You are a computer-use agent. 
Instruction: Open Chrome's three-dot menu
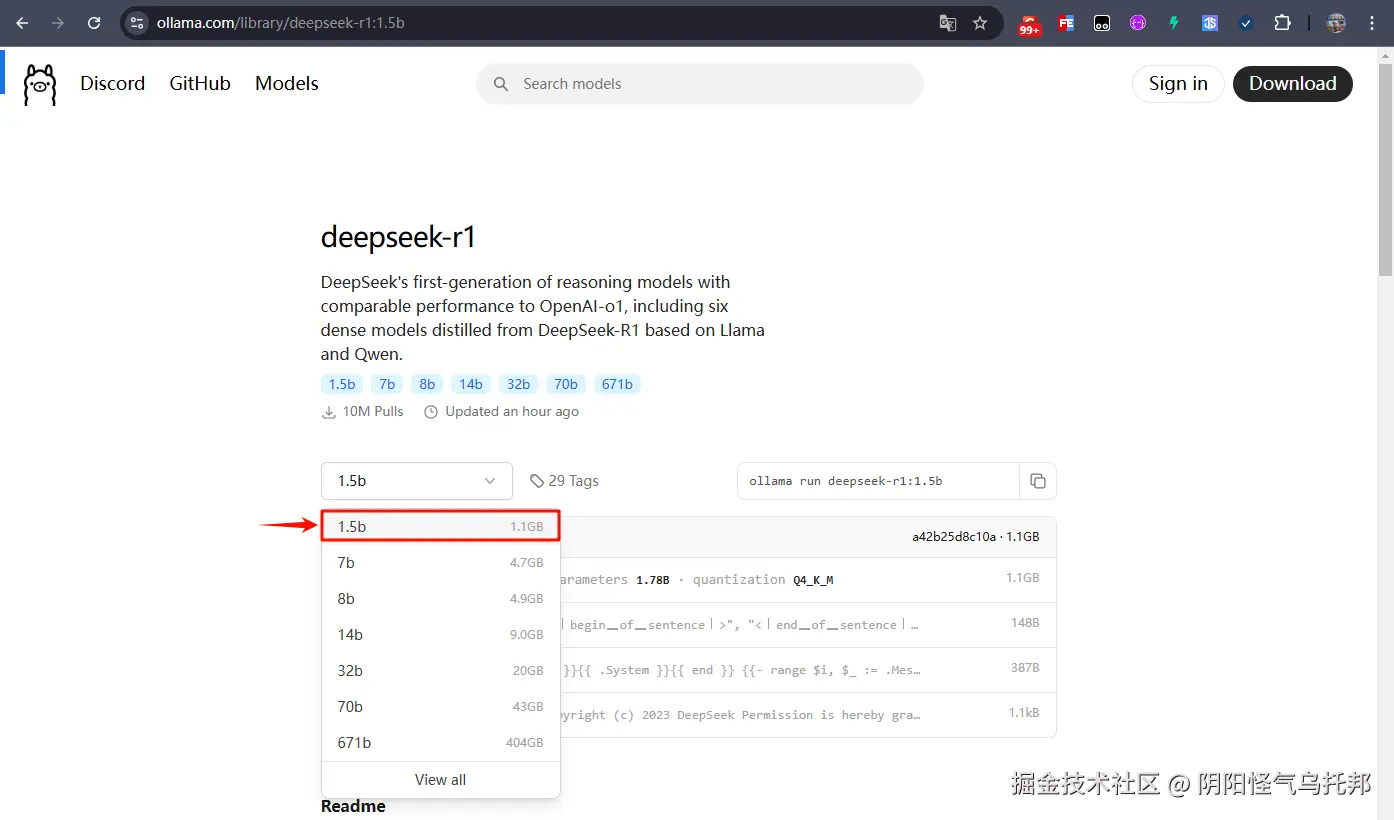[x=1371, y=22]
